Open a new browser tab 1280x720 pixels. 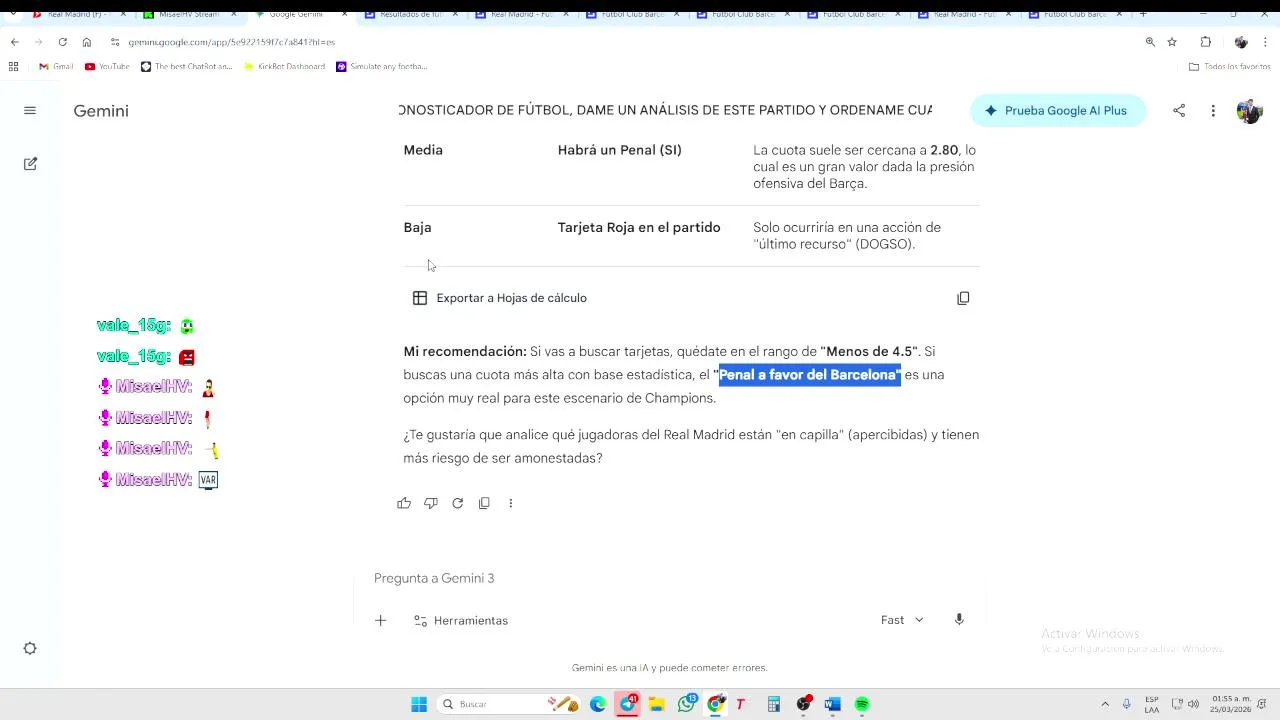click(x=1143, y=14)
